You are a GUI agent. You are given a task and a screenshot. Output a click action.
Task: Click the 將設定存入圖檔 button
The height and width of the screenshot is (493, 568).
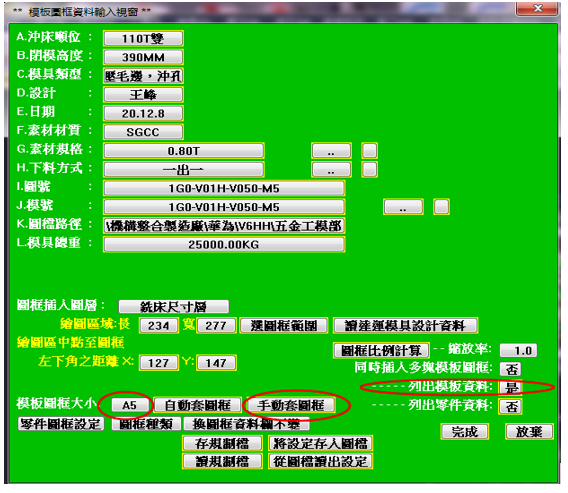click(320, 443)
